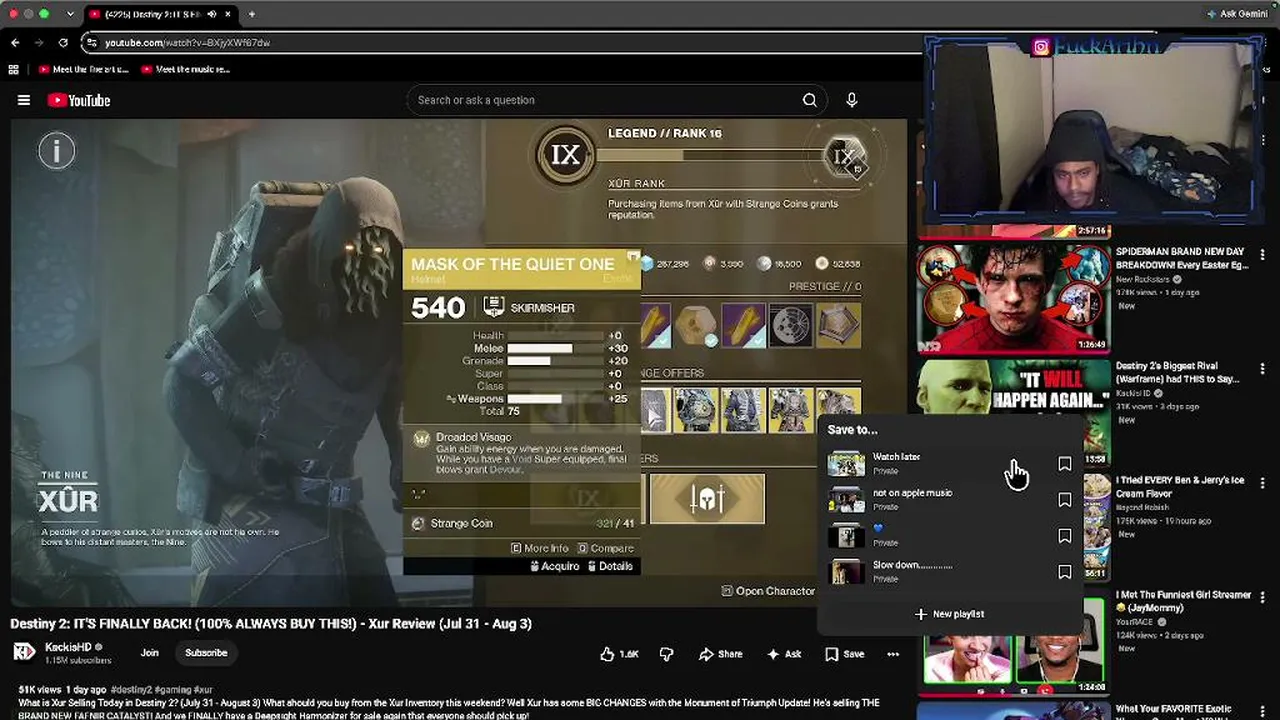Toggle the blue heart playlist bookmark

point(1065,536)
